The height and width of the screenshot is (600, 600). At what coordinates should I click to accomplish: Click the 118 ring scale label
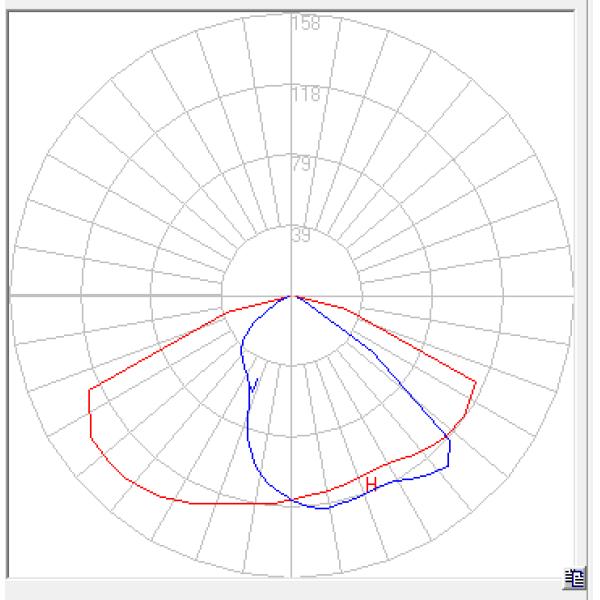(305, 95)
